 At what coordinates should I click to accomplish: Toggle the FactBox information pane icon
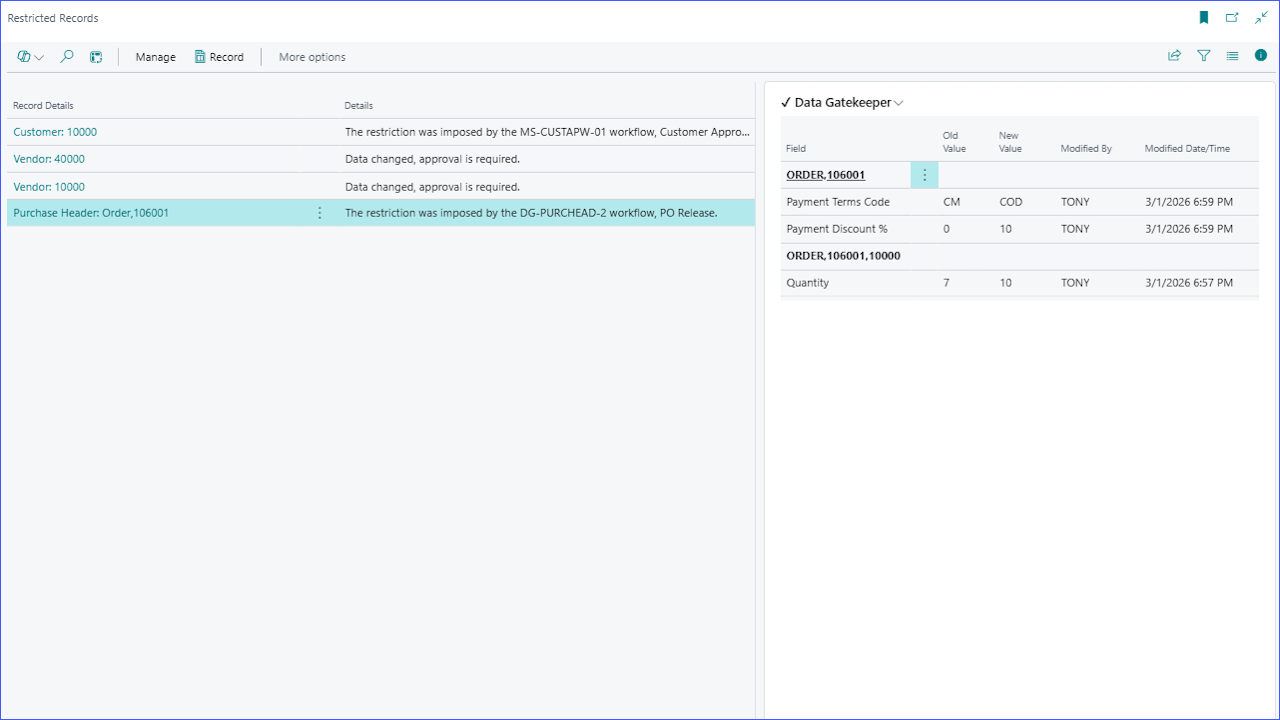[x=1261, y=56]
